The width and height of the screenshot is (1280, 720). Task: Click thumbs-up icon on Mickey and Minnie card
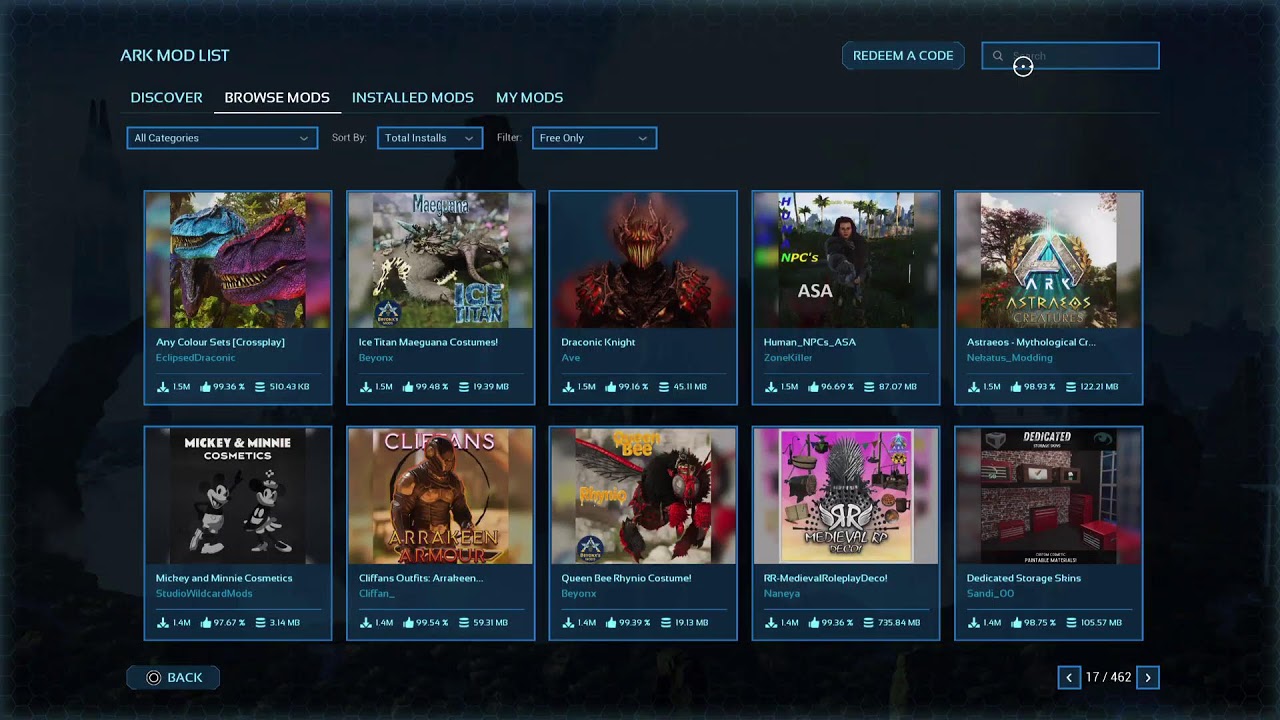[206, 623]
